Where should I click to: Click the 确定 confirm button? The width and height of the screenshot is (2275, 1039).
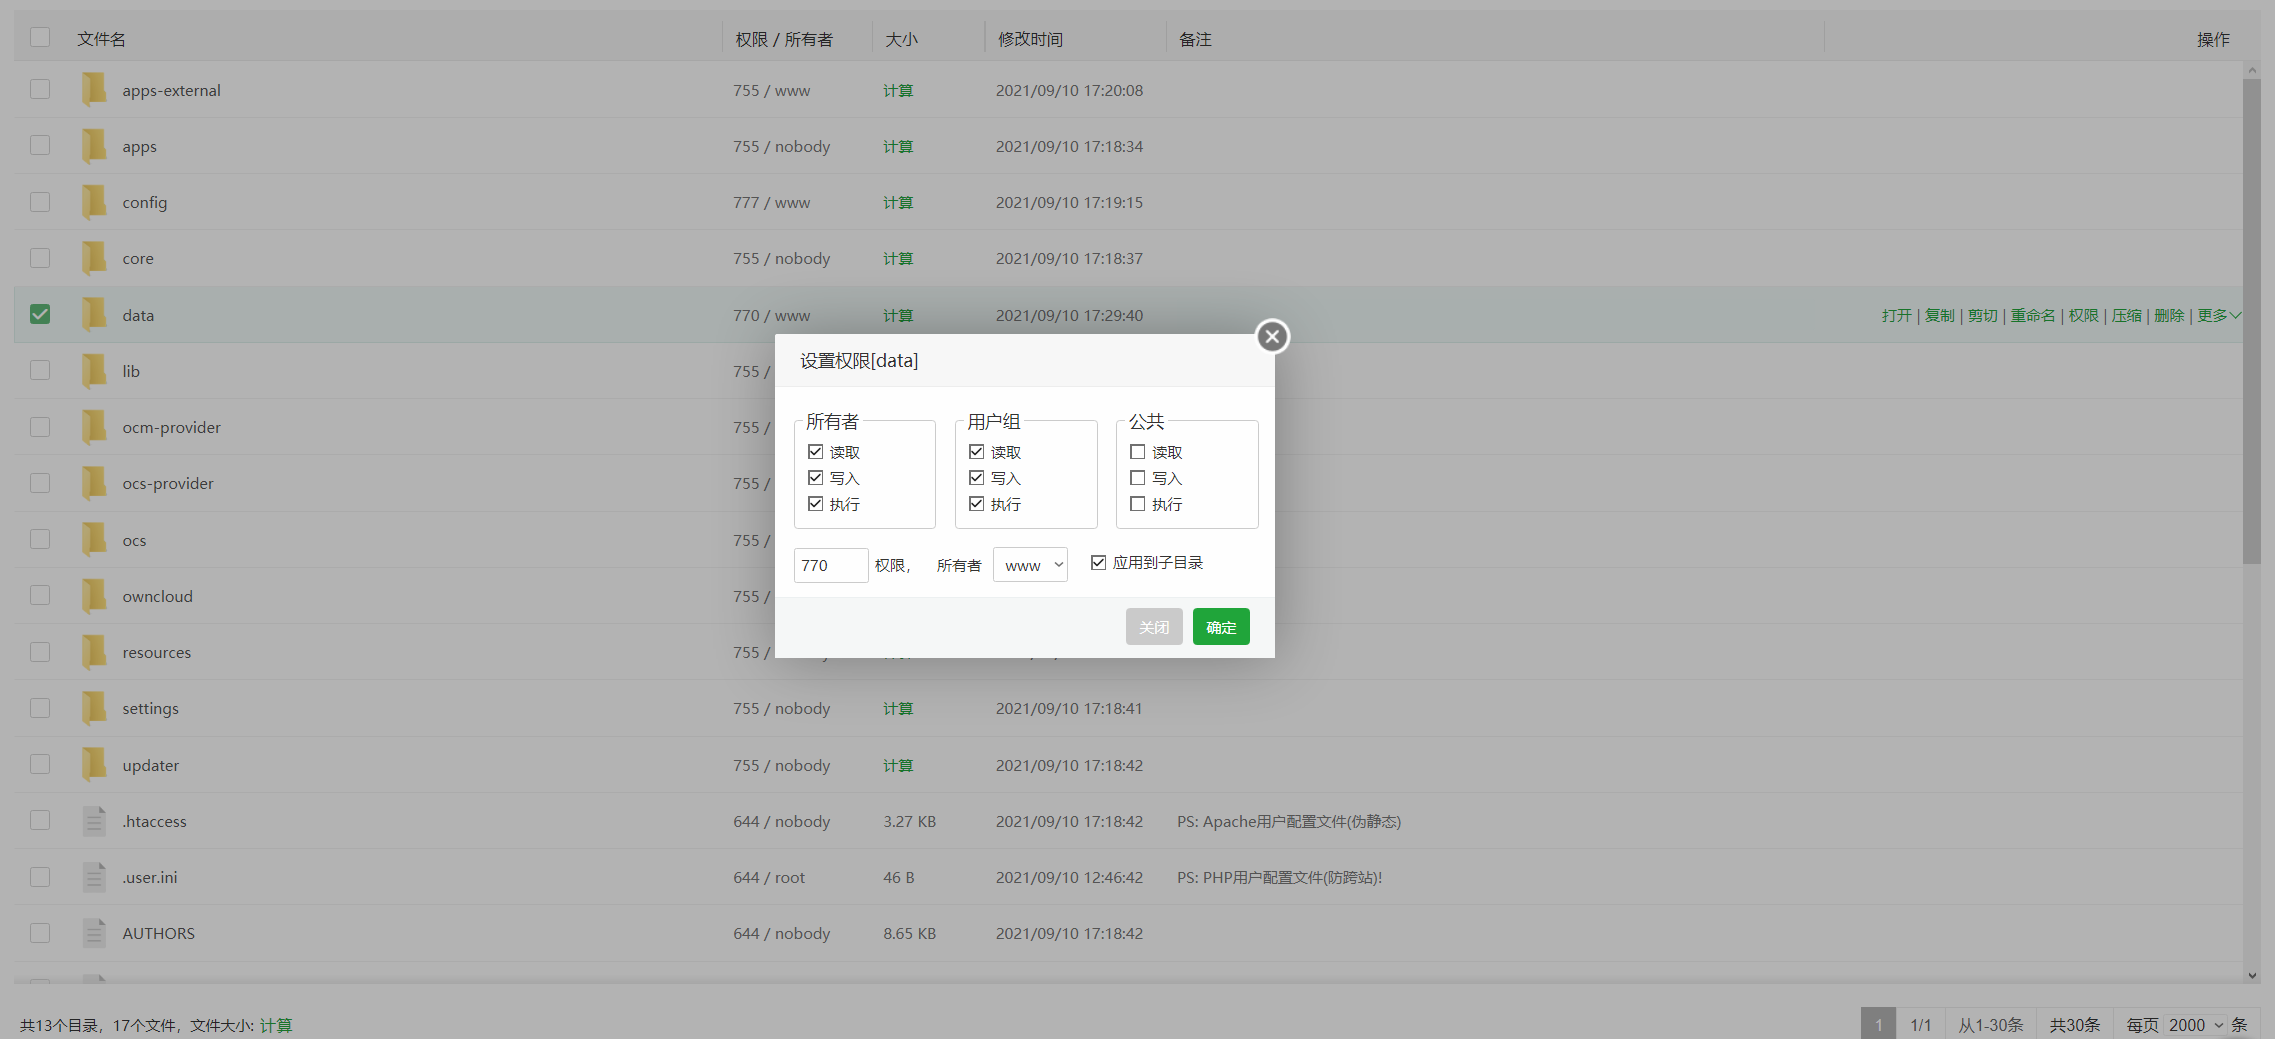tap(1221, 627)
